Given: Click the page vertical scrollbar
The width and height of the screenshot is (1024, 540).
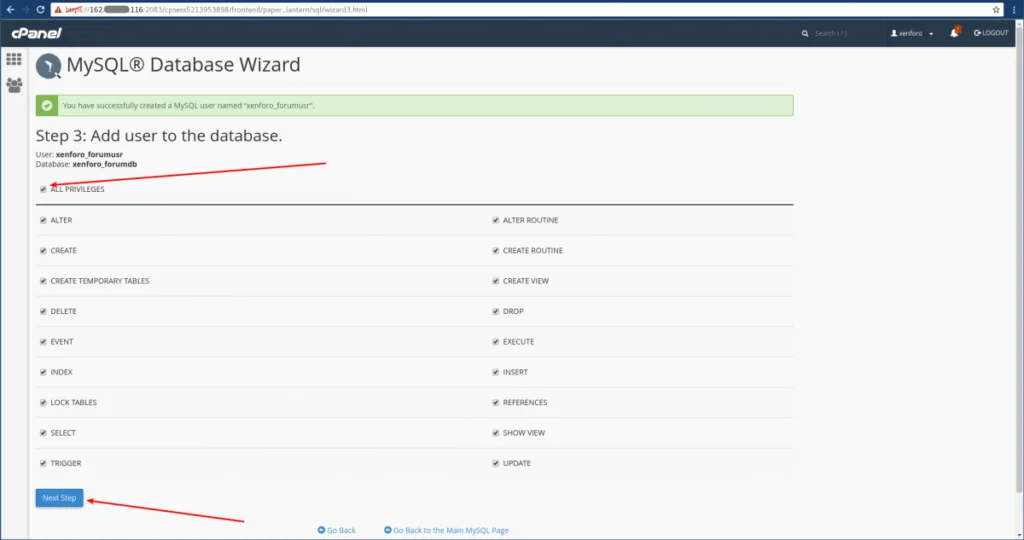Looking at the screenshot, I should [x=1019, y=261].
